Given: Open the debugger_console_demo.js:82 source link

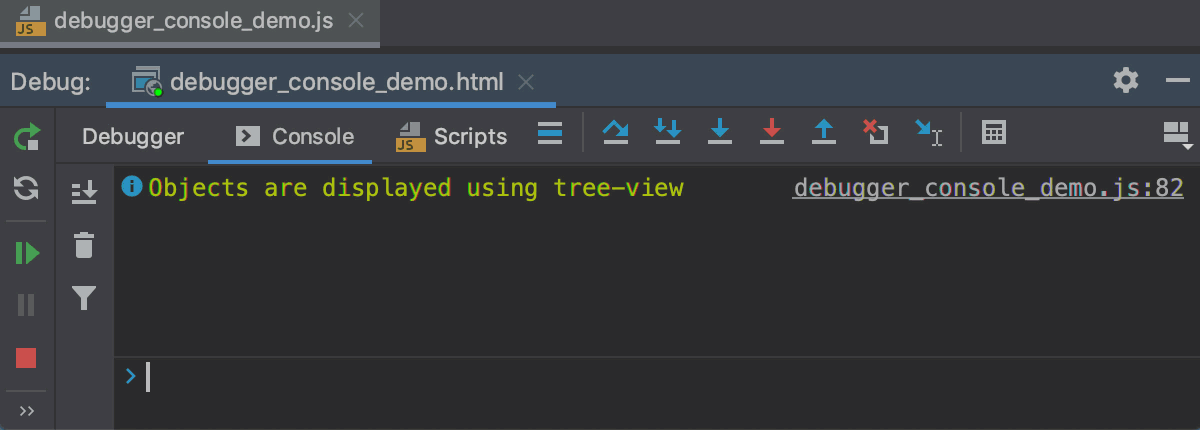Looking at the screenshot, I should coord(988,188).
